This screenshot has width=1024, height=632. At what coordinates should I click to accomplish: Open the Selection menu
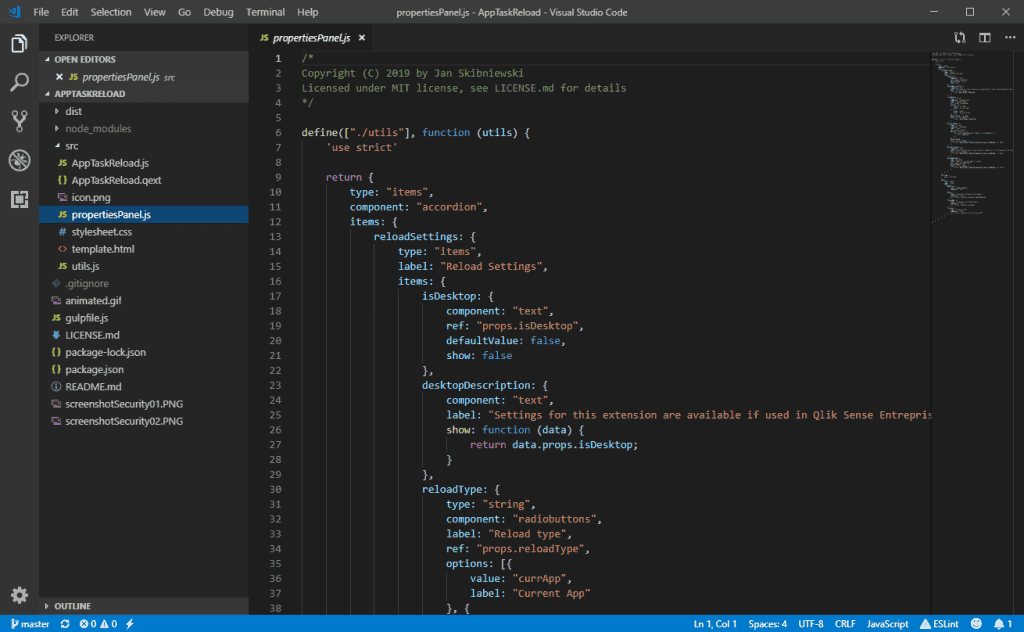pyautogui.click(x=110, y=12)
